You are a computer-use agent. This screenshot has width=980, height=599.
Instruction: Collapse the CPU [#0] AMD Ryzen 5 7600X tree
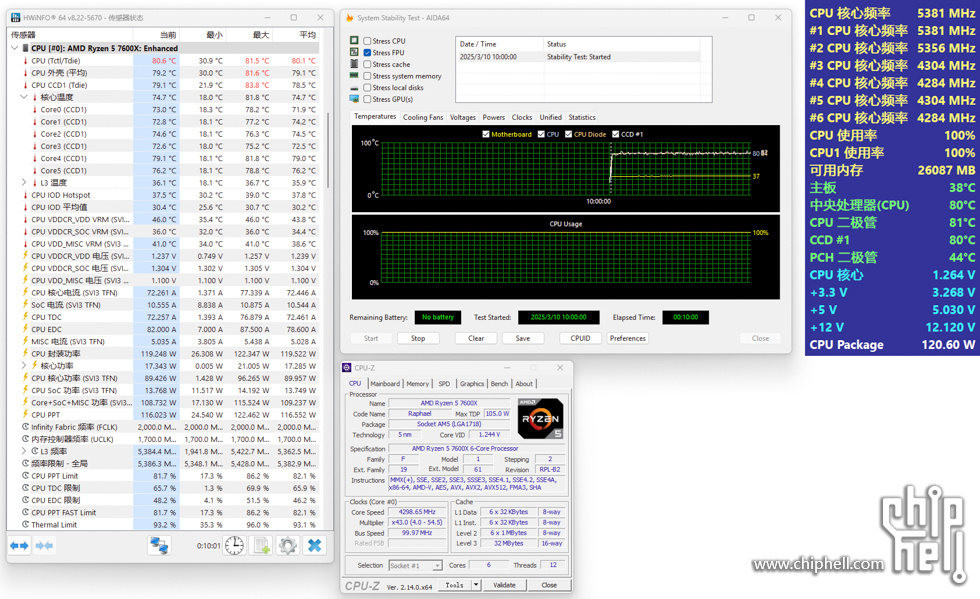pyautogui.click(x=14, y=48)
